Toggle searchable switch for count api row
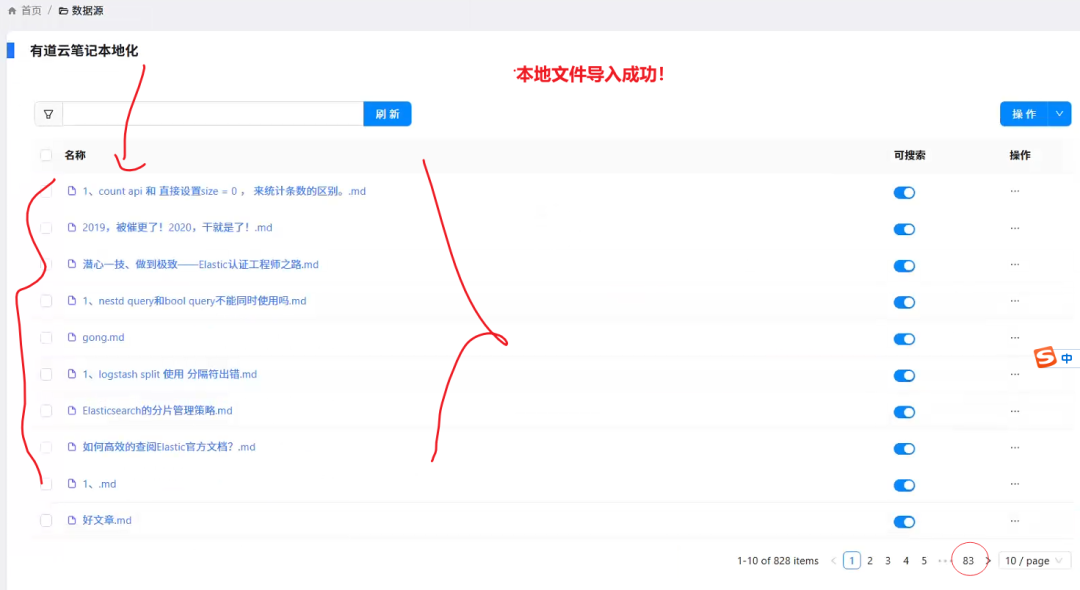Screen dimensions: 1080x590 (x=904, y=193)
